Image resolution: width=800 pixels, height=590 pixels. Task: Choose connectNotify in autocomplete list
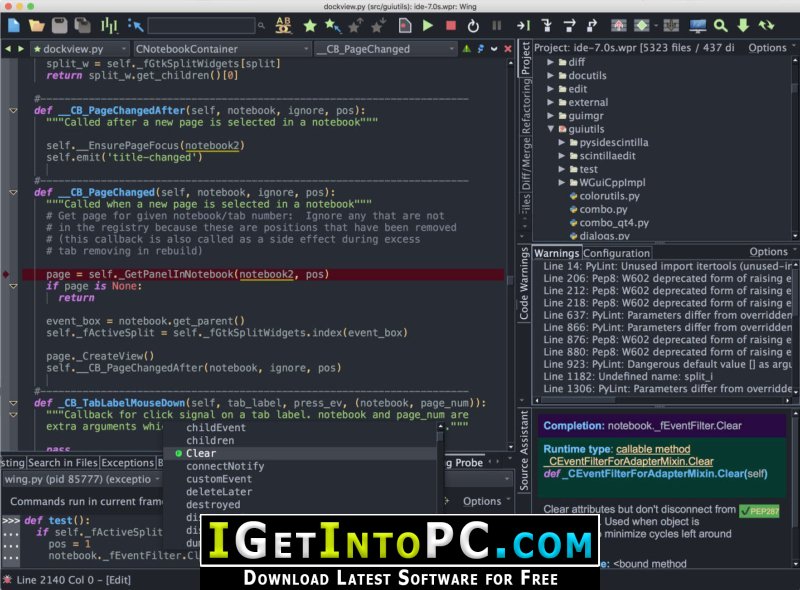pyautogui.click(x=299, y=466)
